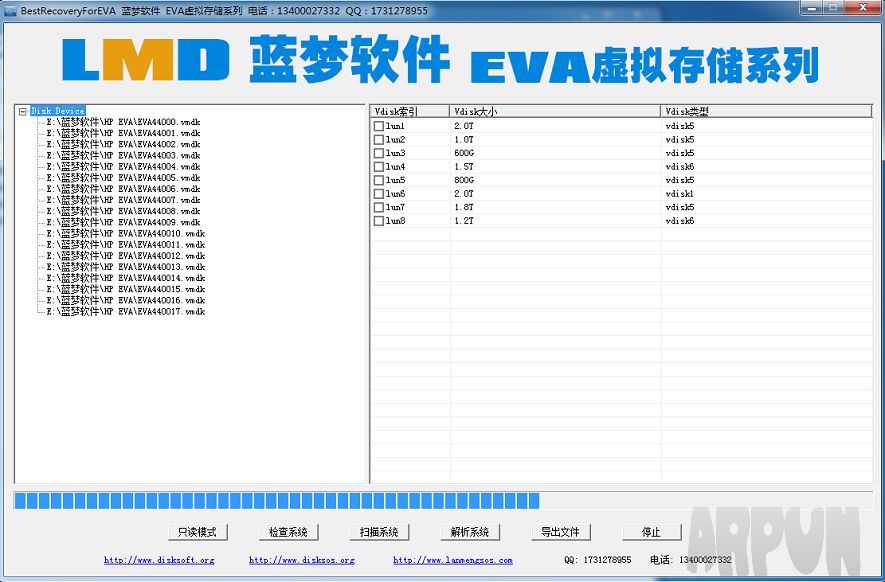This screenshot has height=582, width=885.
Task: Choose EVA440010.vmdk from the device list
Action: click(x=125, y=234)
